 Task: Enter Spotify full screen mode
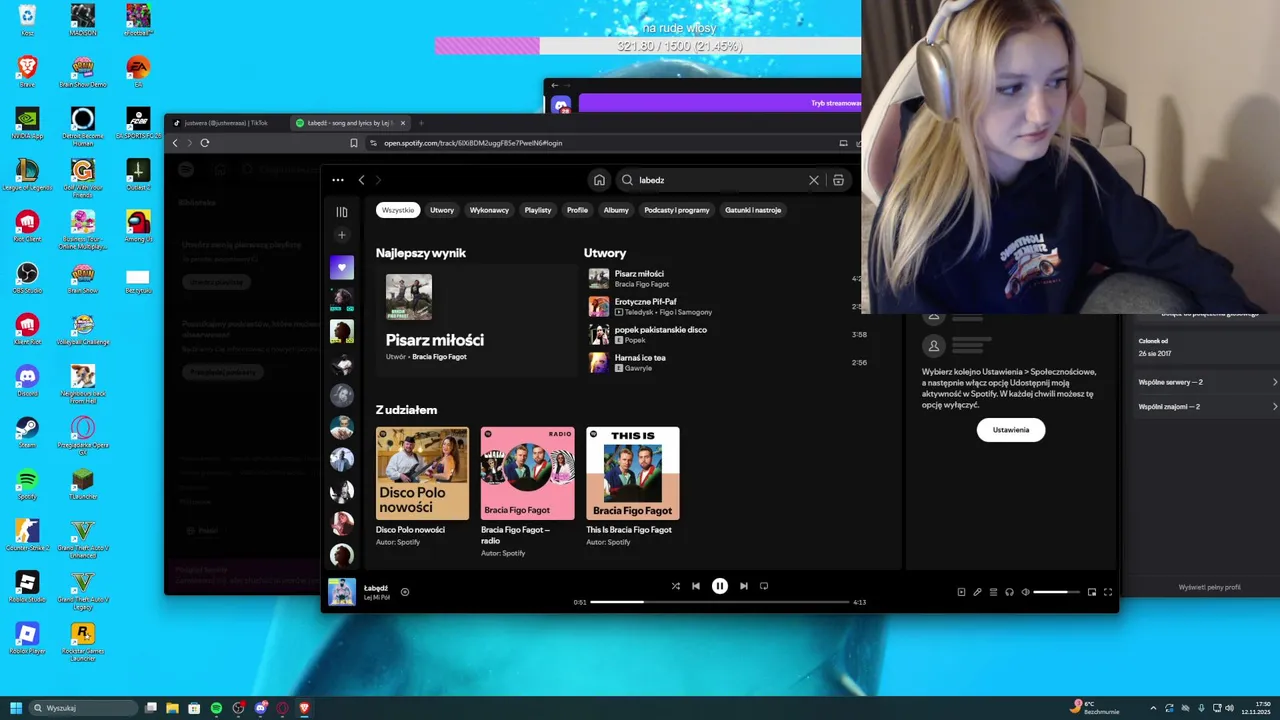click(1108, 592)
